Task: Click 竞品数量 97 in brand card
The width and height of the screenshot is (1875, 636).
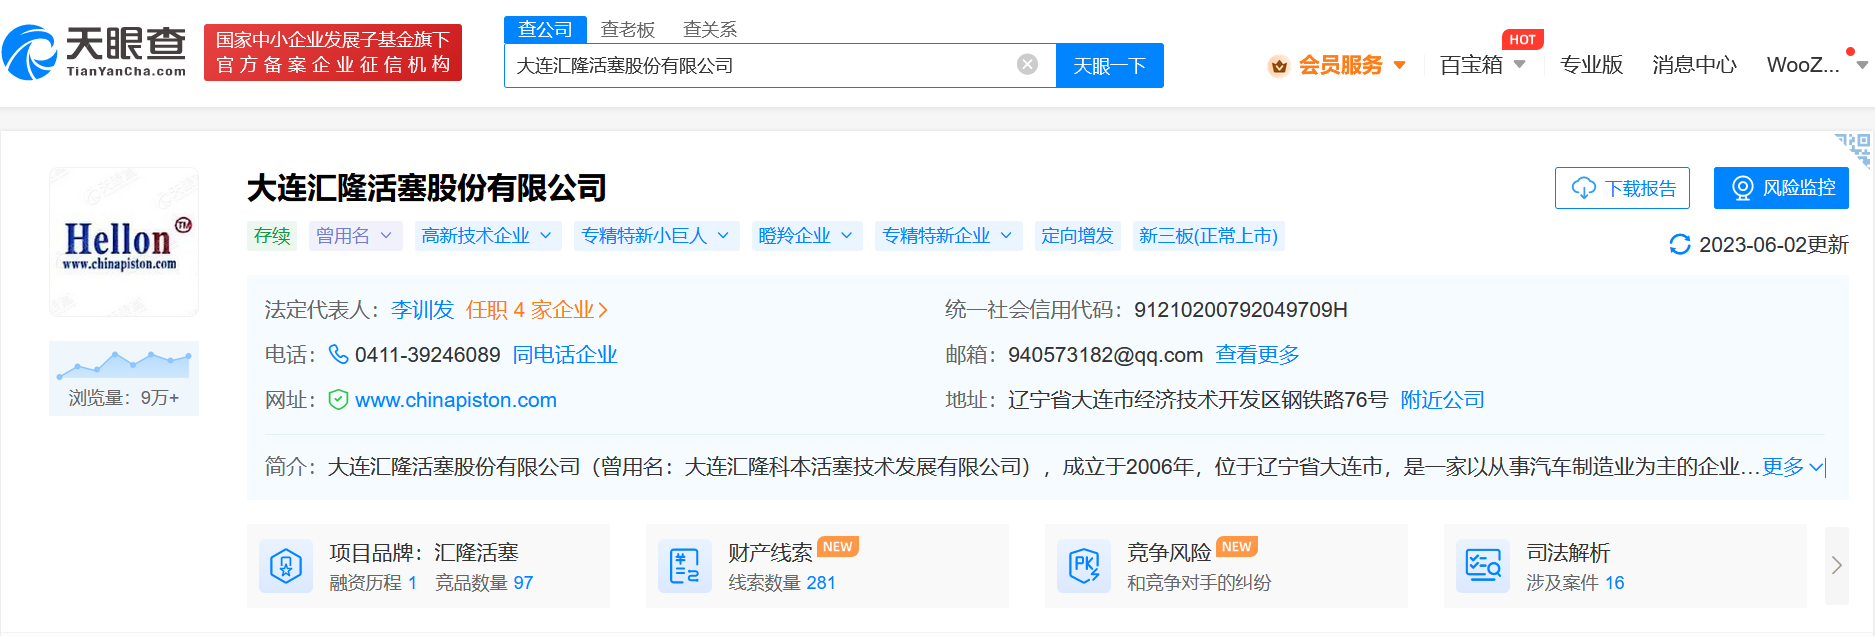Action: [484, 583]
